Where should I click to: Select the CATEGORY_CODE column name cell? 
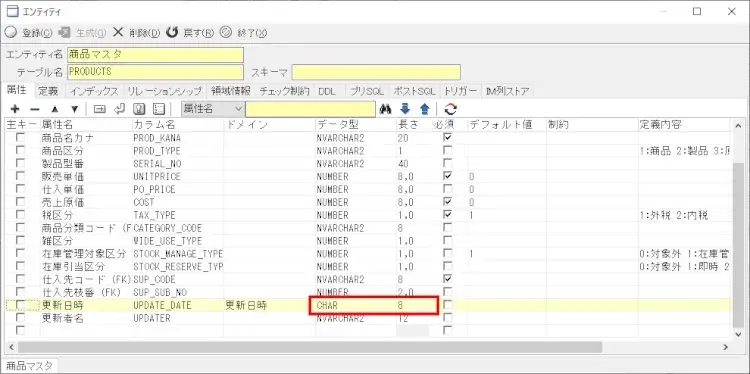177,228
